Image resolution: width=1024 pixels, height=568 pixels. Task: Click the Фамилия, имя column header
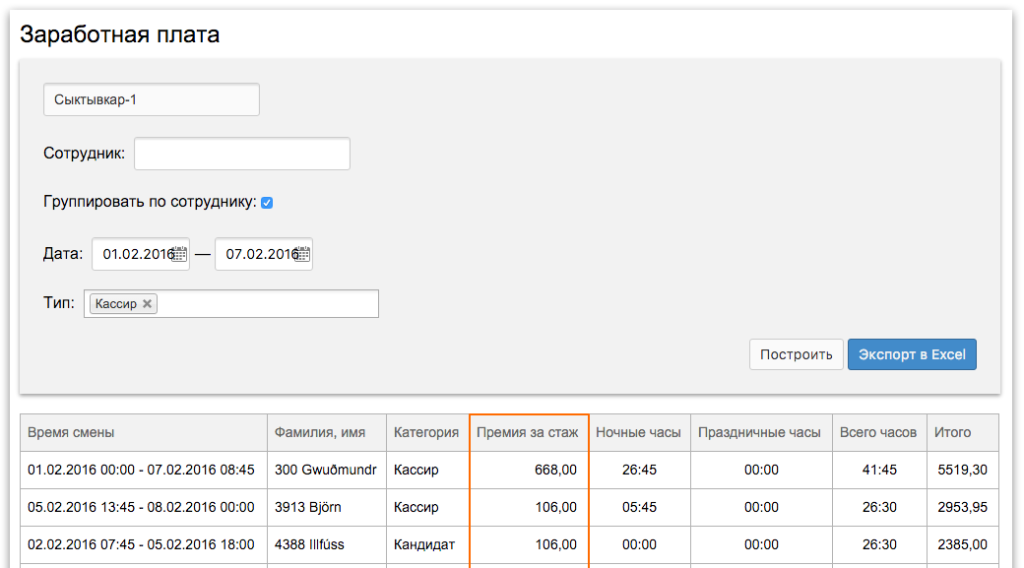(x=327, y=432)
